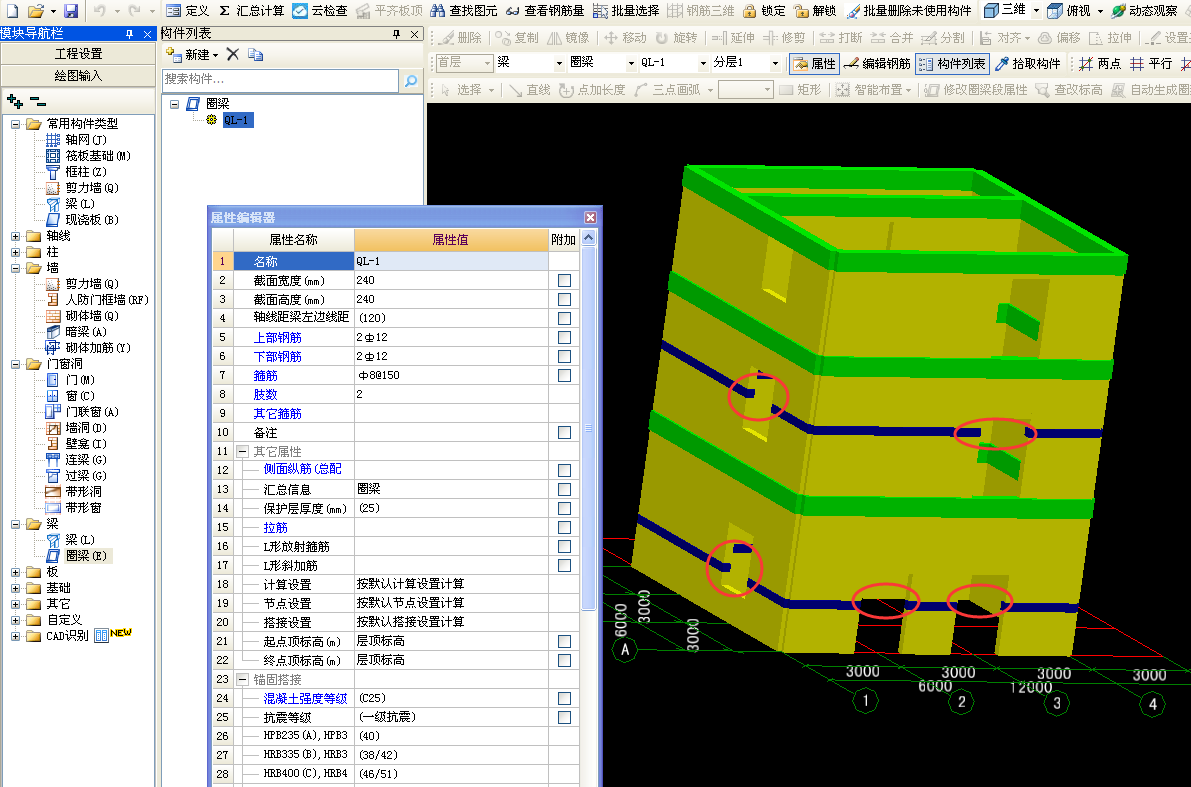Select QL-1 in component list tree
This screenshot has height=787, width=1191.
pos(236,120)
